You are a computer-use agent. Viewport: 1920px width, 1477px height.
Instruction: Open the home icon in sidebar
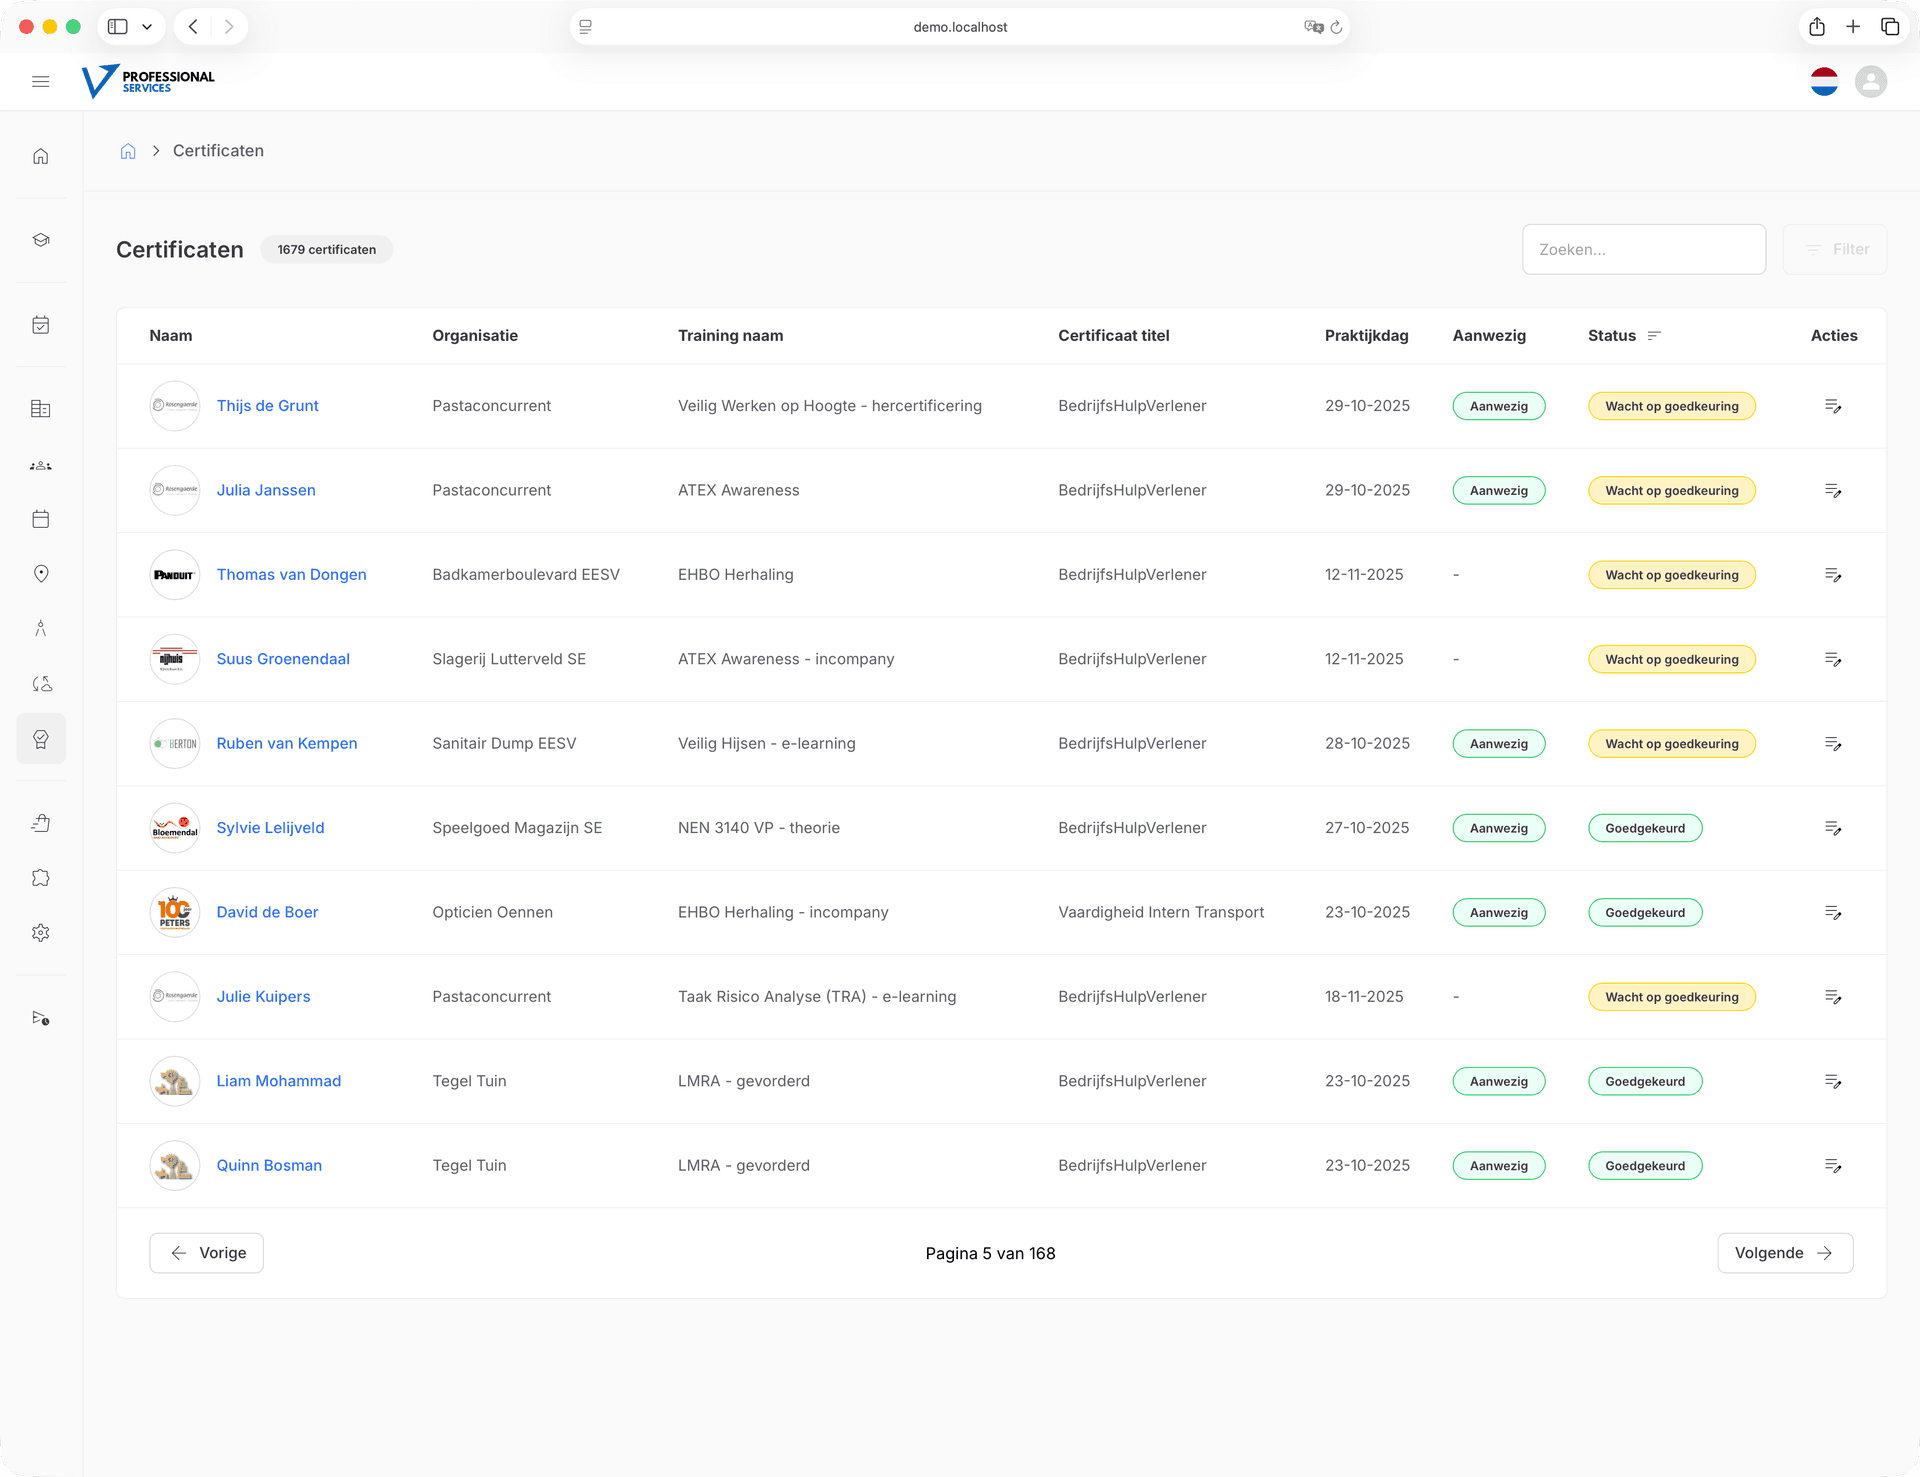tap(41, 156)
